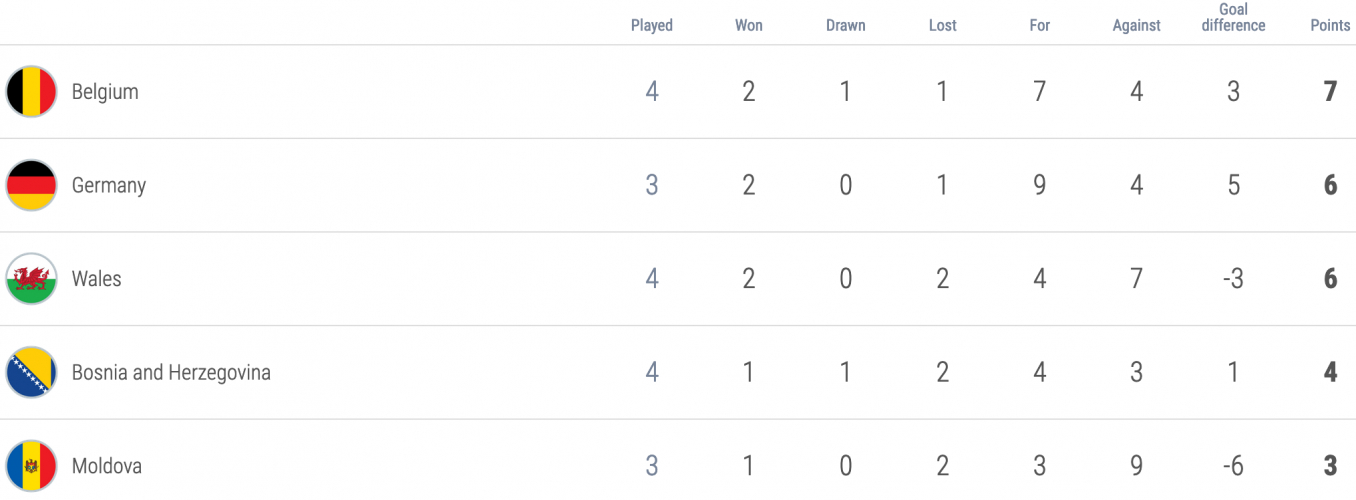Click the Points column header
This screenshot has height=500, width=1356.
tap(1330, 26)
